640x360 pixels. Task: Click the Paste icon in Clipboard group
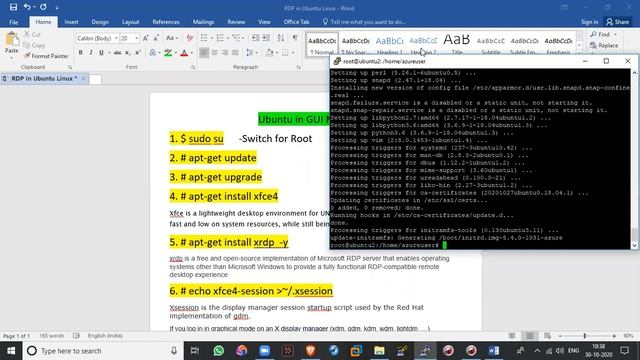(x=12, y=40)
